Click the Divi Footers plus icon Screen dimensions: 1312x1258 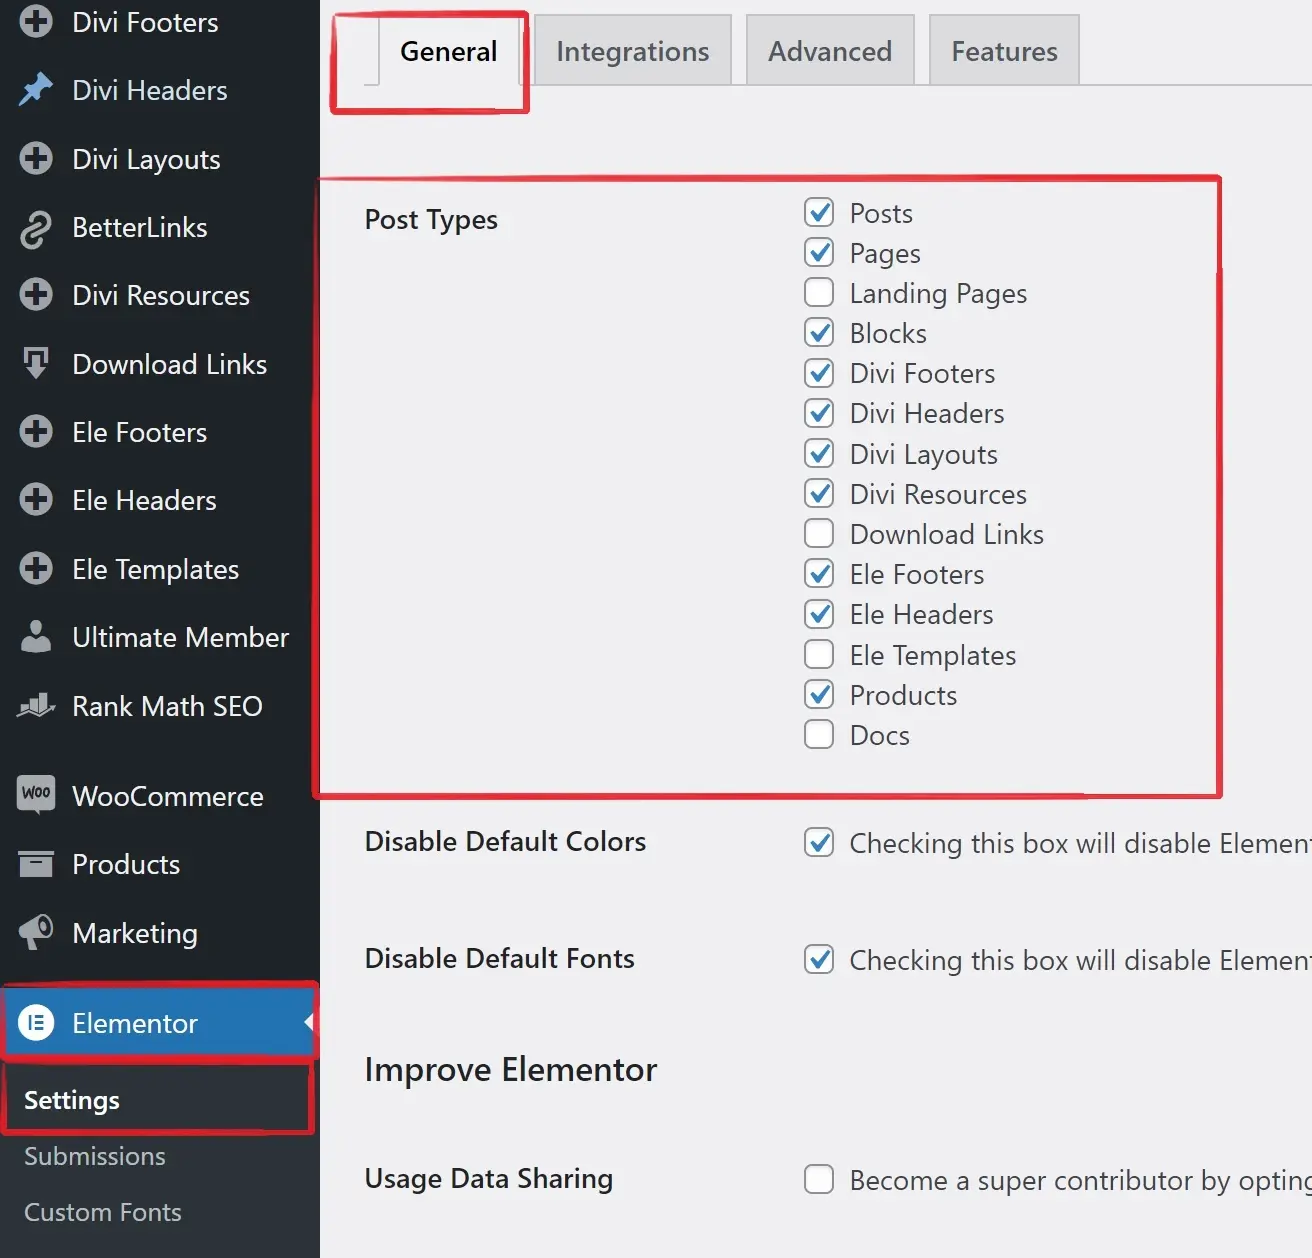(36, 21)
